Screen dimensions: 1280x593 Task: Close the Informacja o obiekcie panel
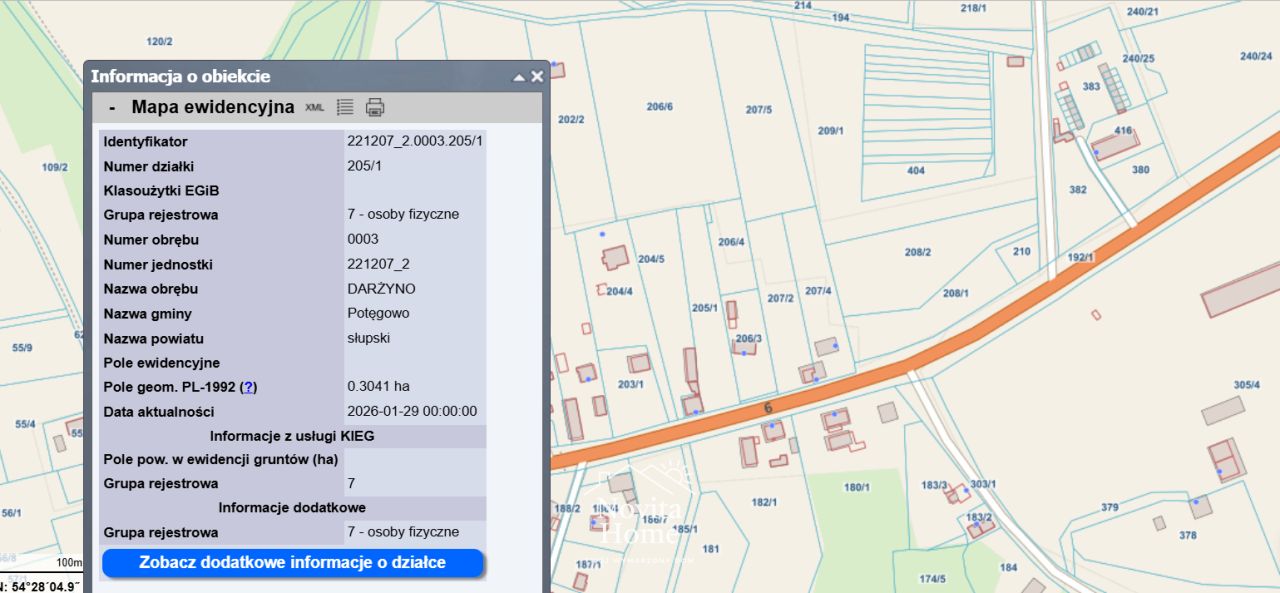[x=537, y=76]
